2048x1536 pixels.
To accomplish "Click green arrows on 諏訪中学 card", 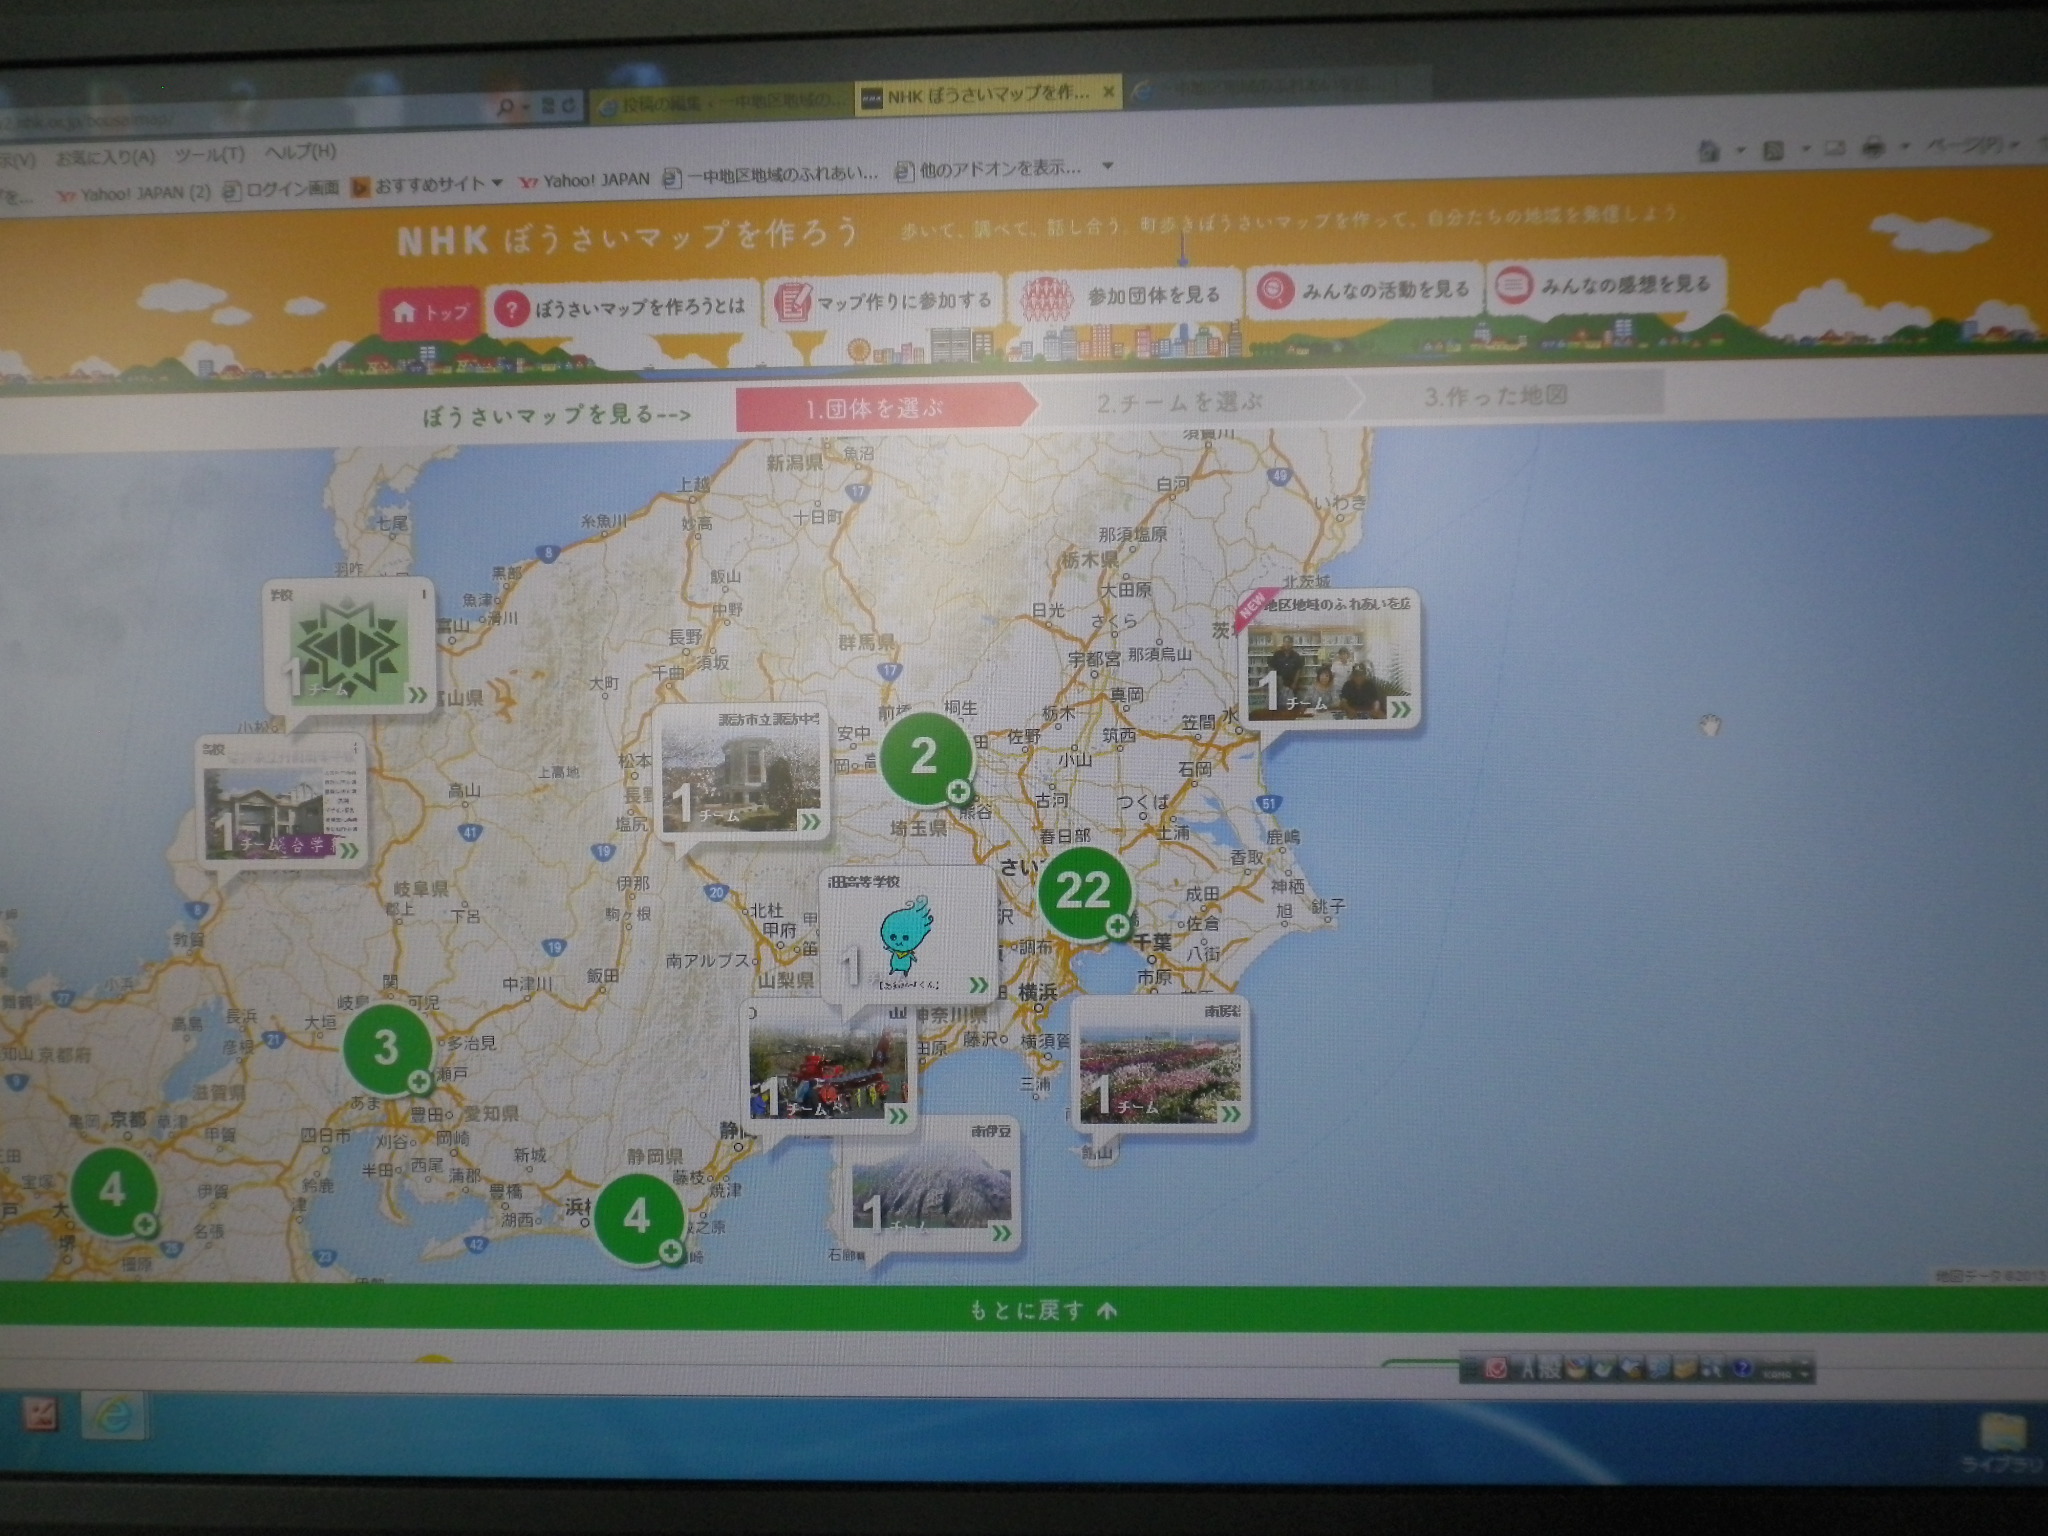I will [x=809, y=821].
